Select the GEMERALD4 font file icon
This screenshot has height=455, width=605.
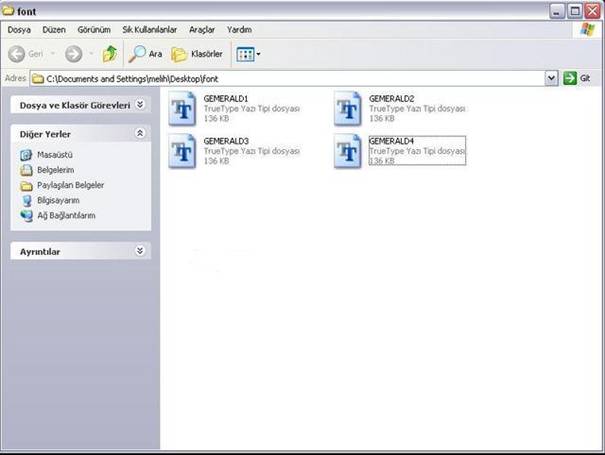(349, 152)
